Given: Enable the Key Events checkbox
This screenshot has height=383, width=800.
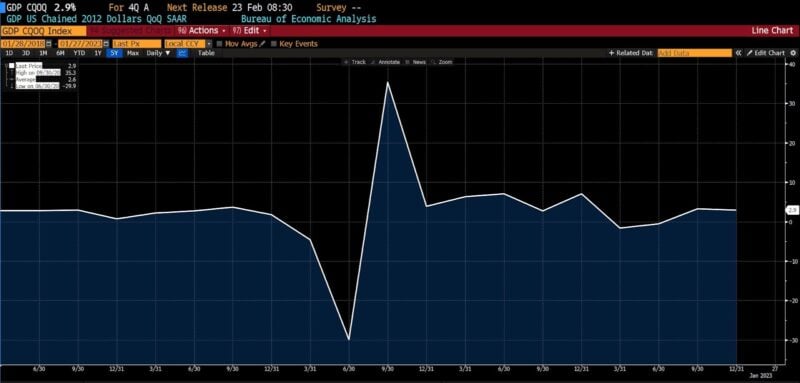Looking at the screenshot, I should [x=274, y=44].
